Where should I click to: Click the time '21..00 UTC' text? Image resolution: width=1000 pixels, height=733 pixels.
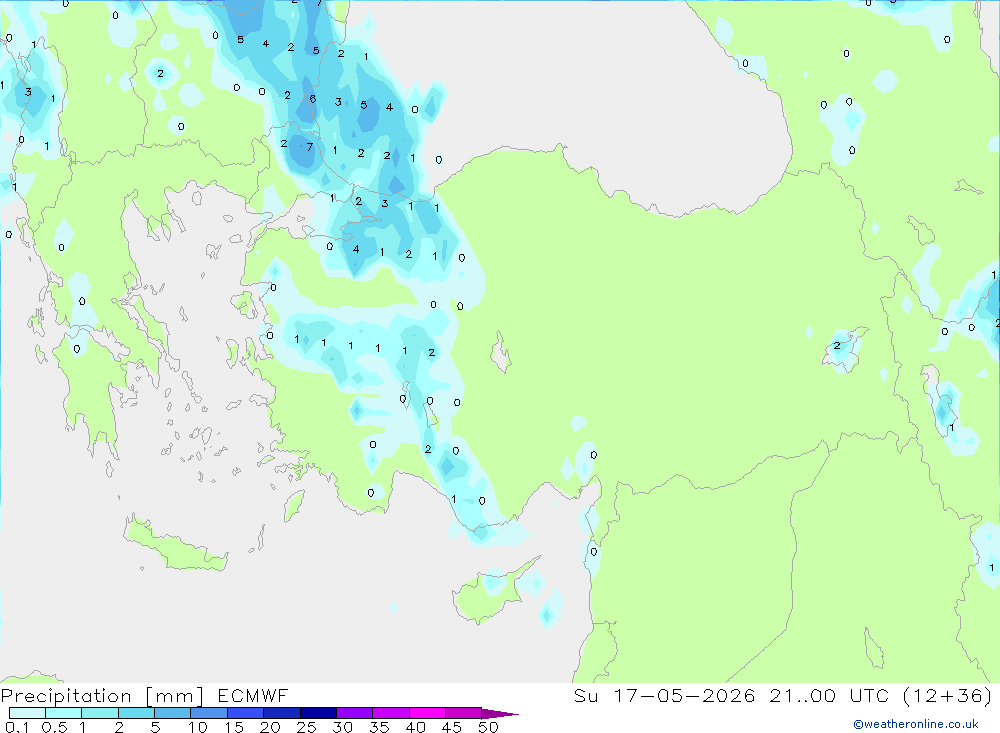tap(829, 695)
